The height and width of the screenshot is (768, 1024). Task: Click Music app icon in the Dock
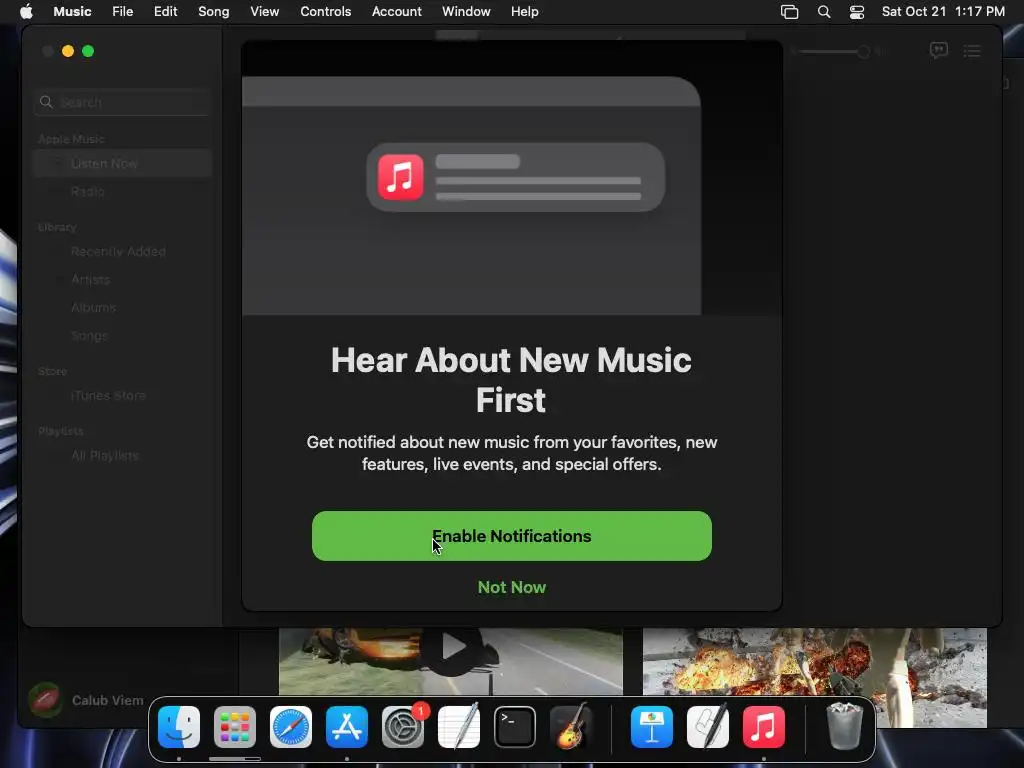pyautogui.click(x=763, y=727)
